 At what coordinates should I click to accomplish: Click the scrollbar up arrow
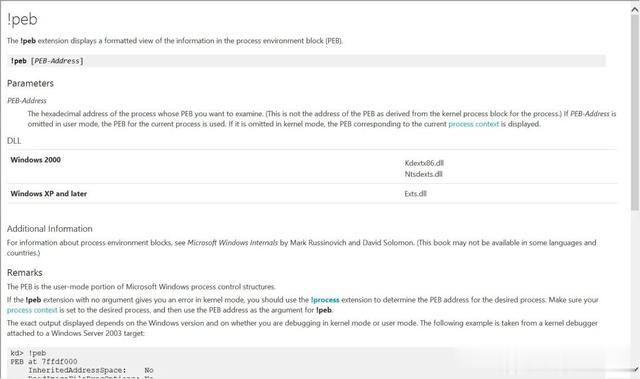click(x=635, y=10)
